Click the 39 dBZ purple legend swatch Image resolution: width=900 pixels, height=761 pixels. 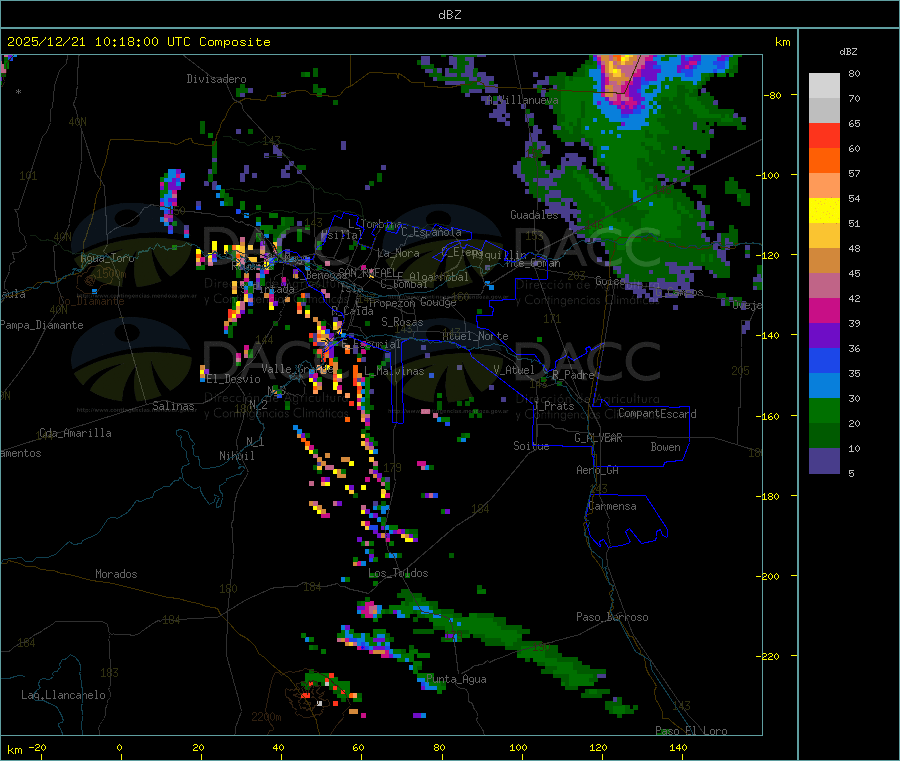(x=824, y=336)
